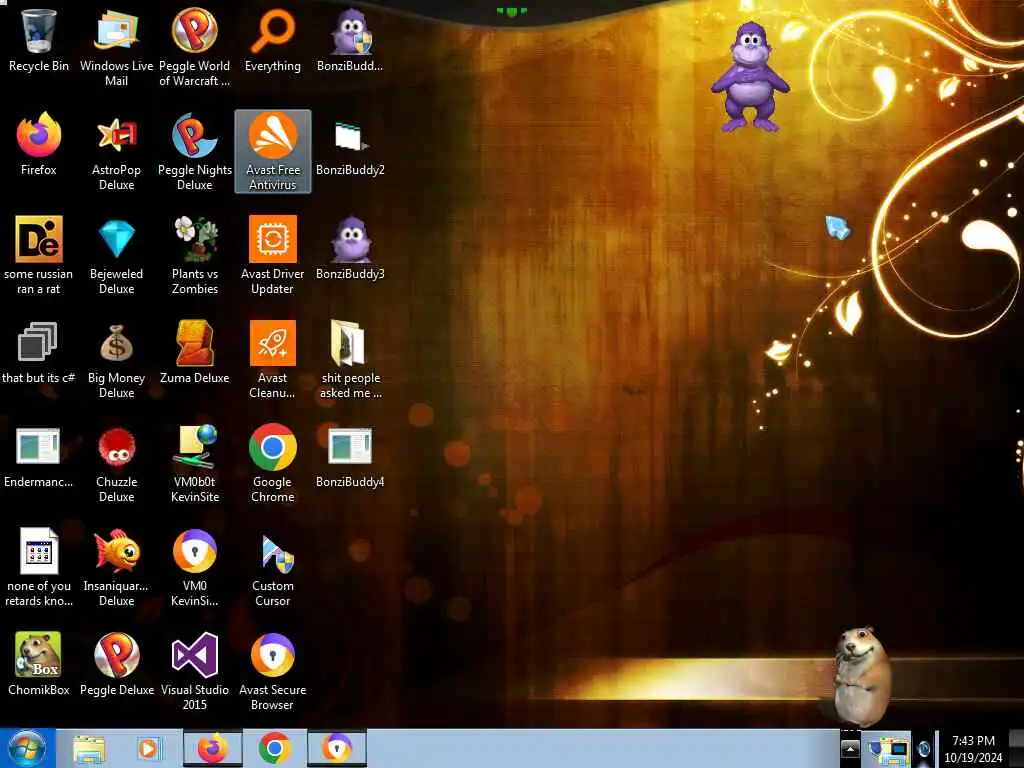Switch to Firefox in the taskbar
1024x768 pixels.
click(x=213, y=748)
